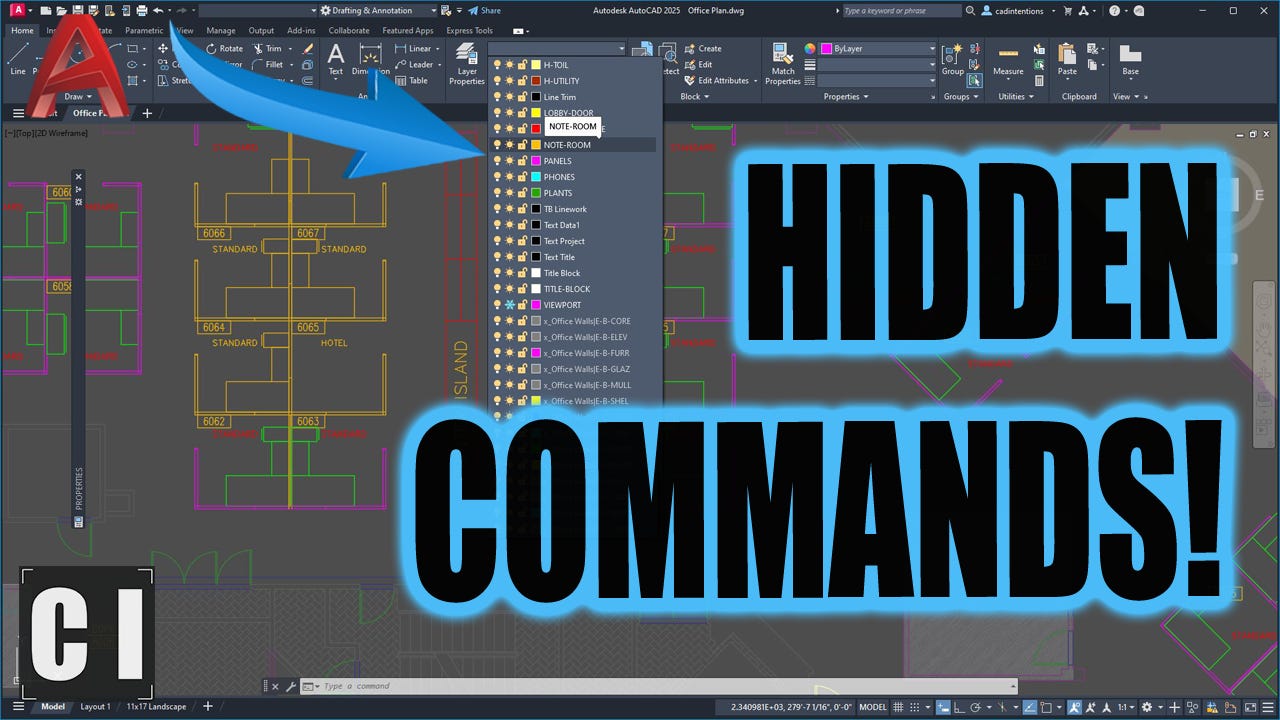Click Edit Attributes in Block panel
Screen dimensions: 1280x720
(x=717, y=81)
